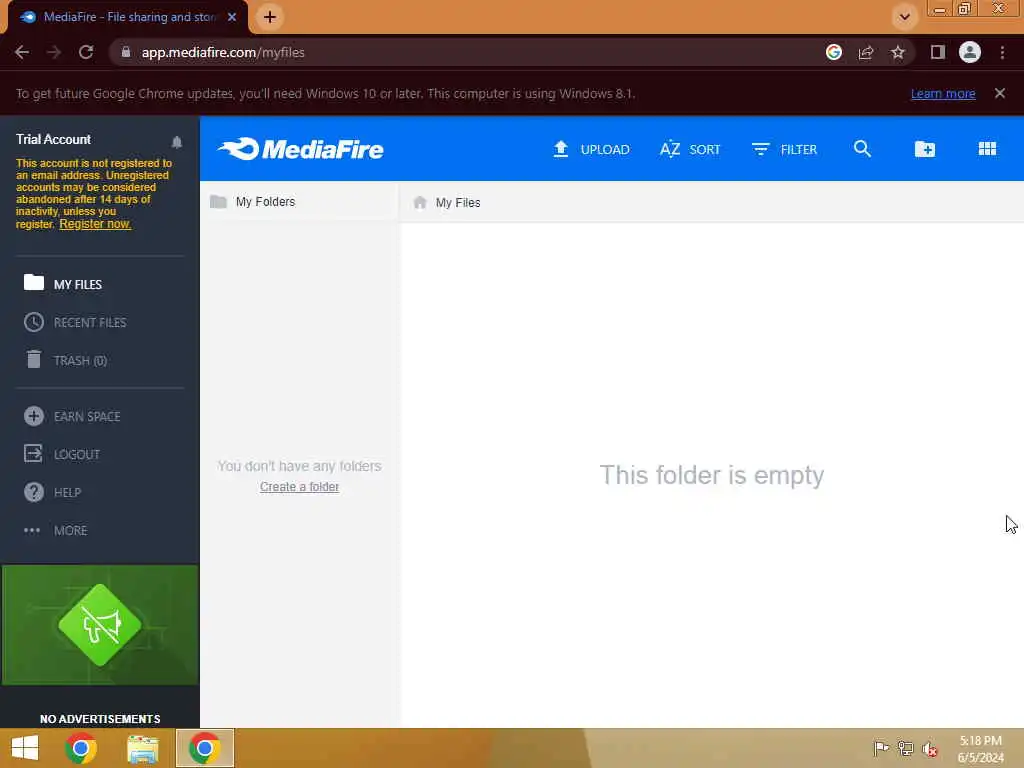Select the MediaFire browser tab

point(127,17)
